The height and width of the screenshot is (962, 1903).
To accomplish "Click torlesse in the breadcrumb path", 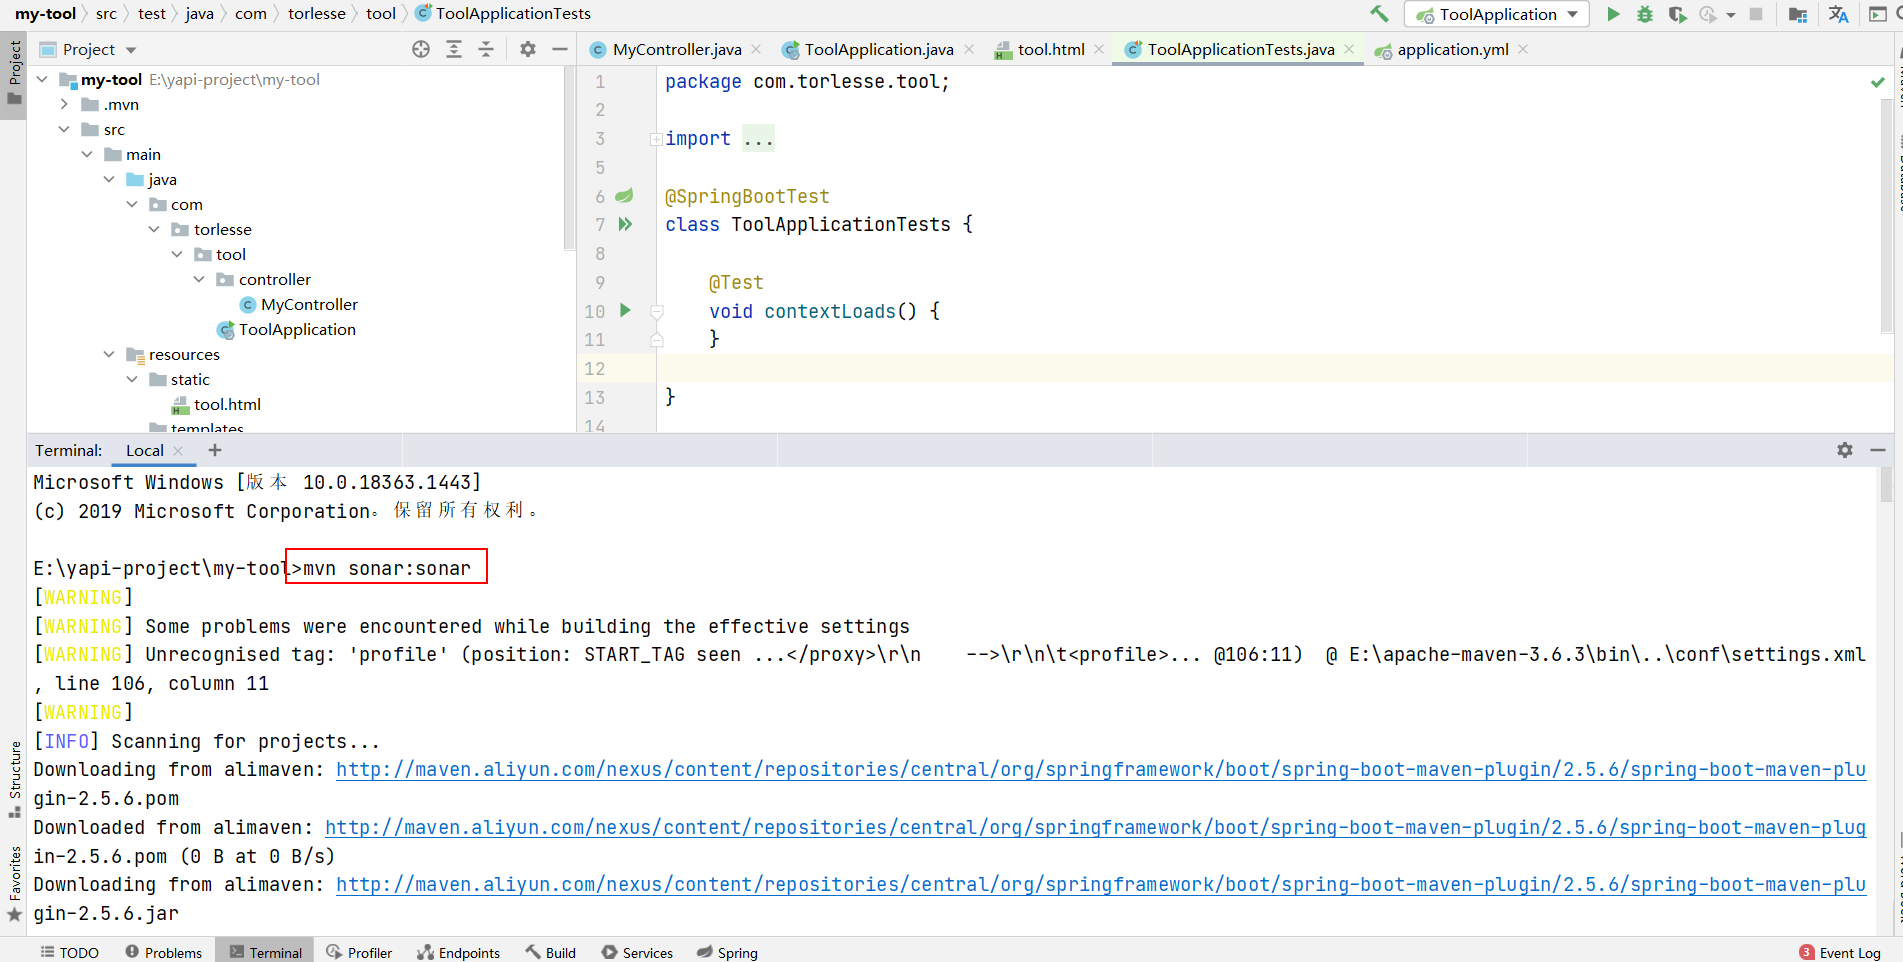I will (x=317, y=13).
